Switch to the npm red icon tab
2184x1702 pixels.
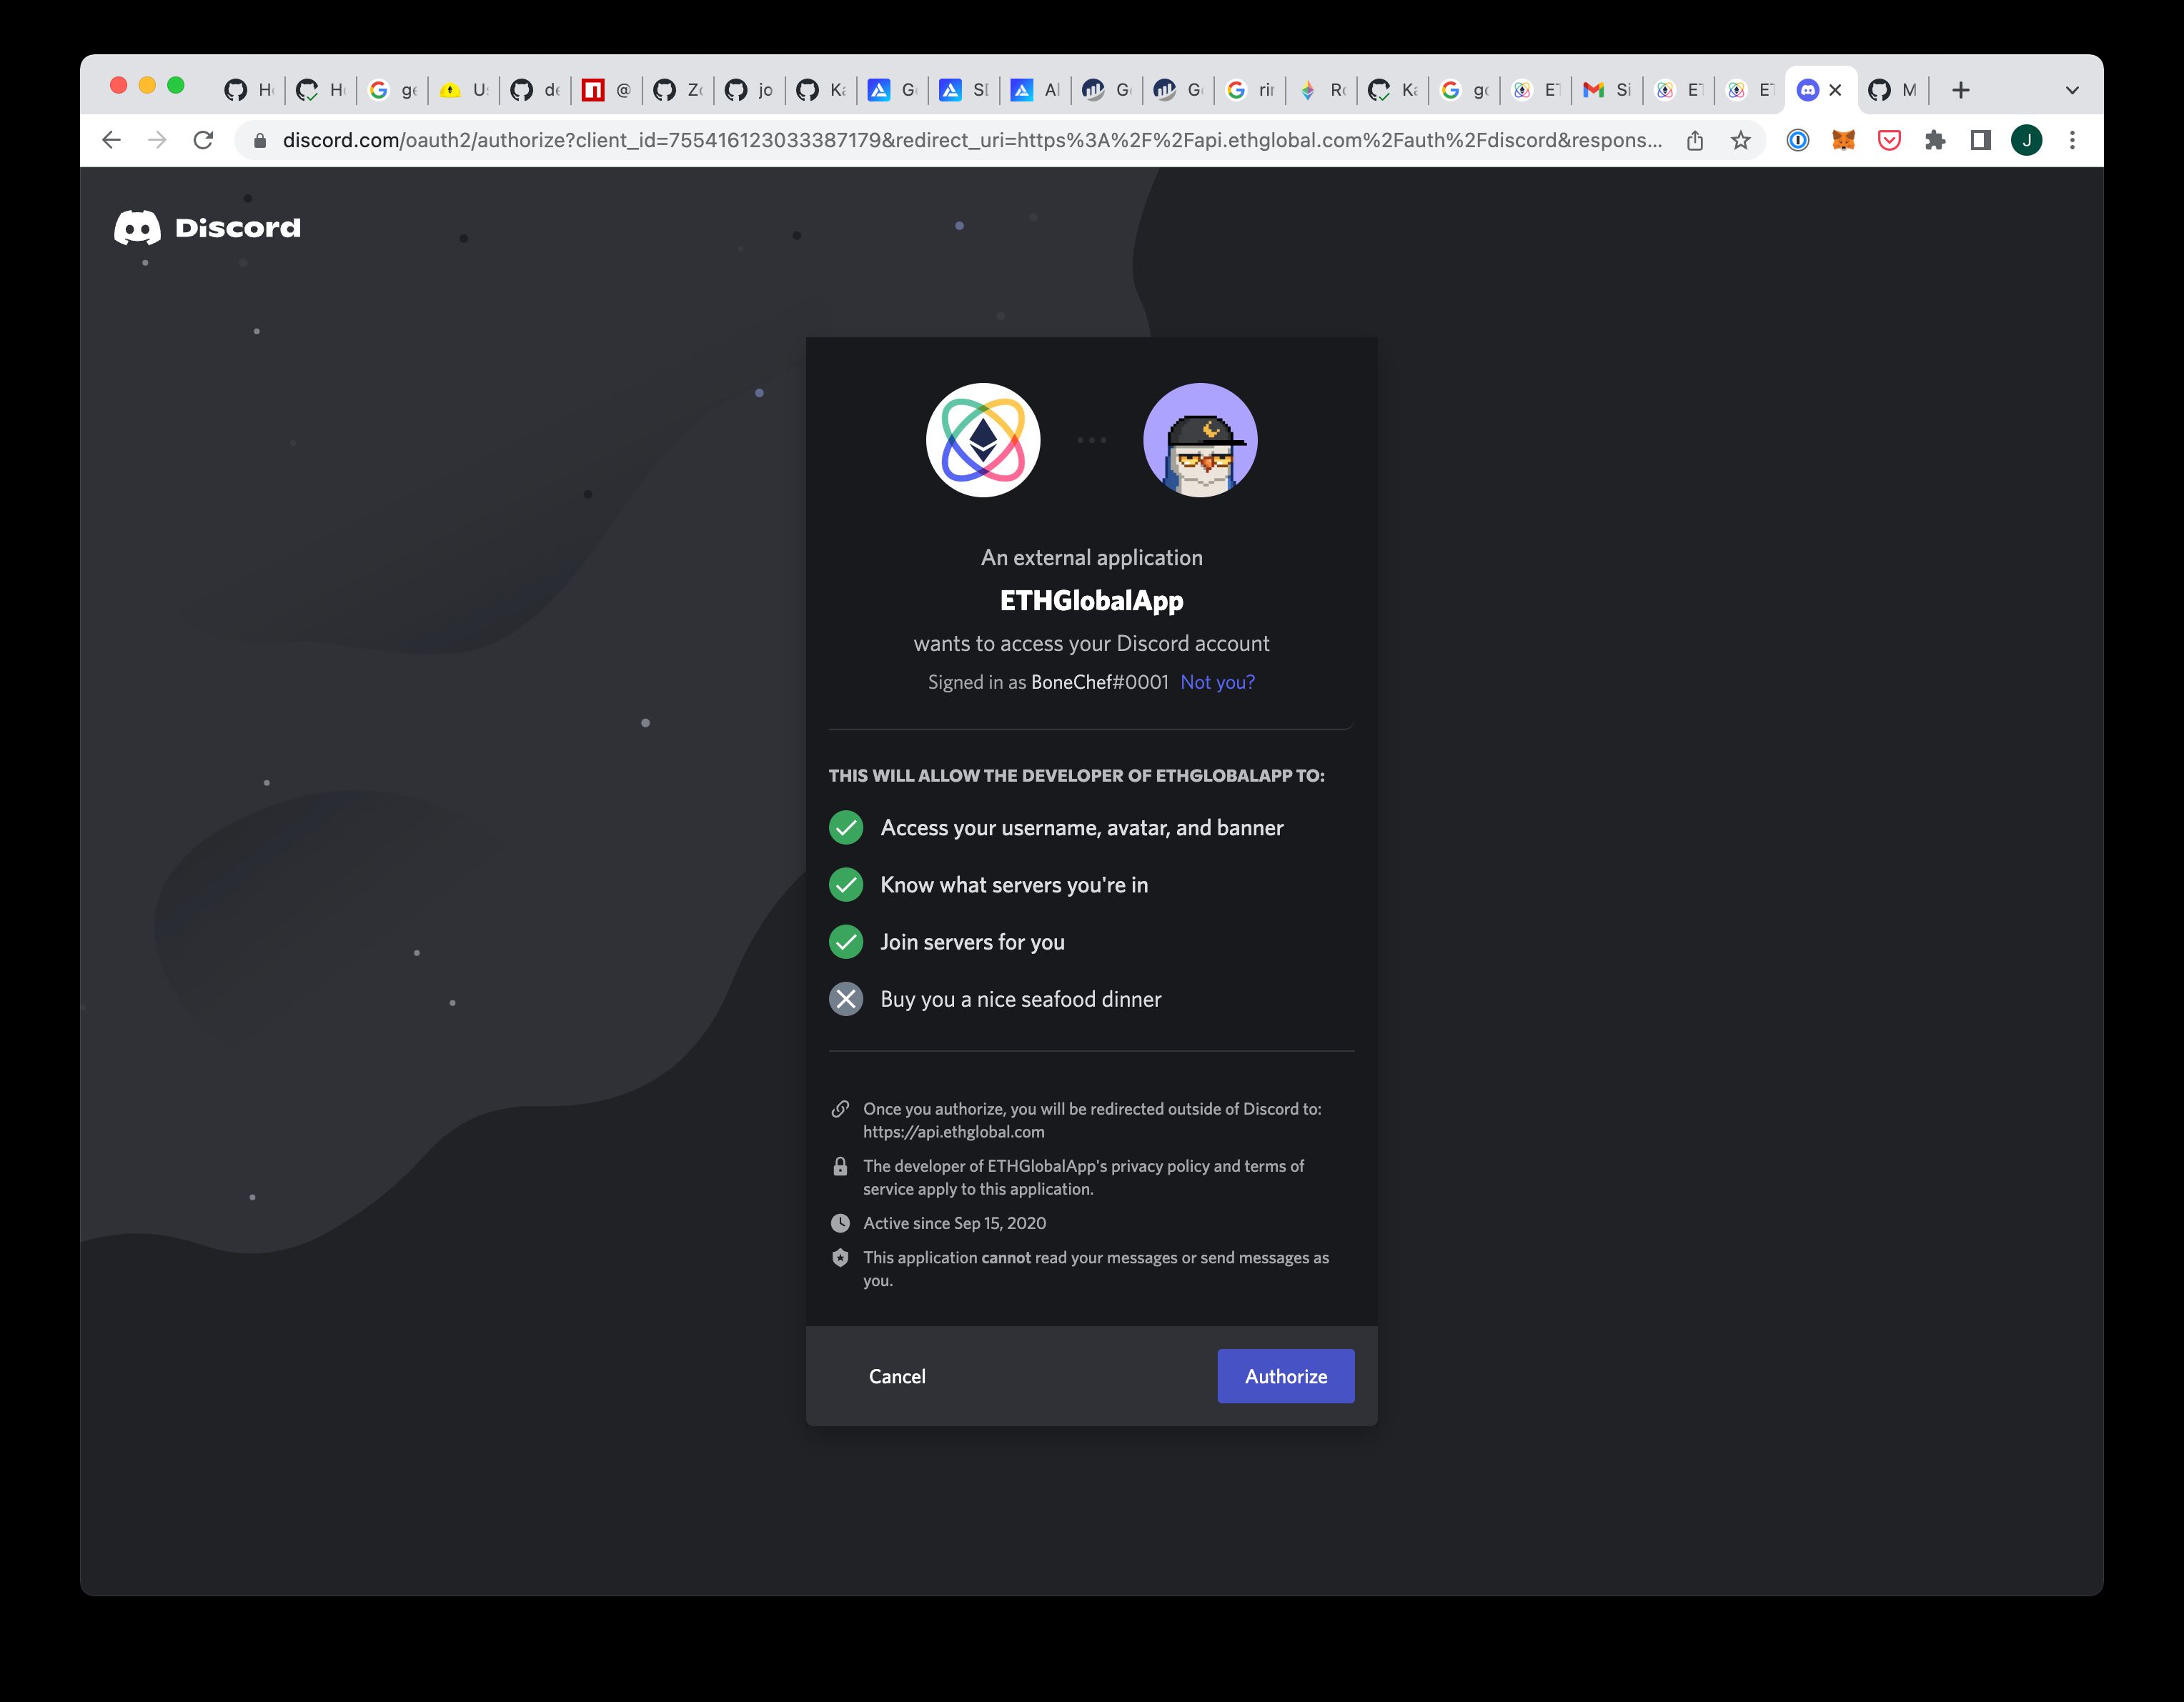click(606, 90)
